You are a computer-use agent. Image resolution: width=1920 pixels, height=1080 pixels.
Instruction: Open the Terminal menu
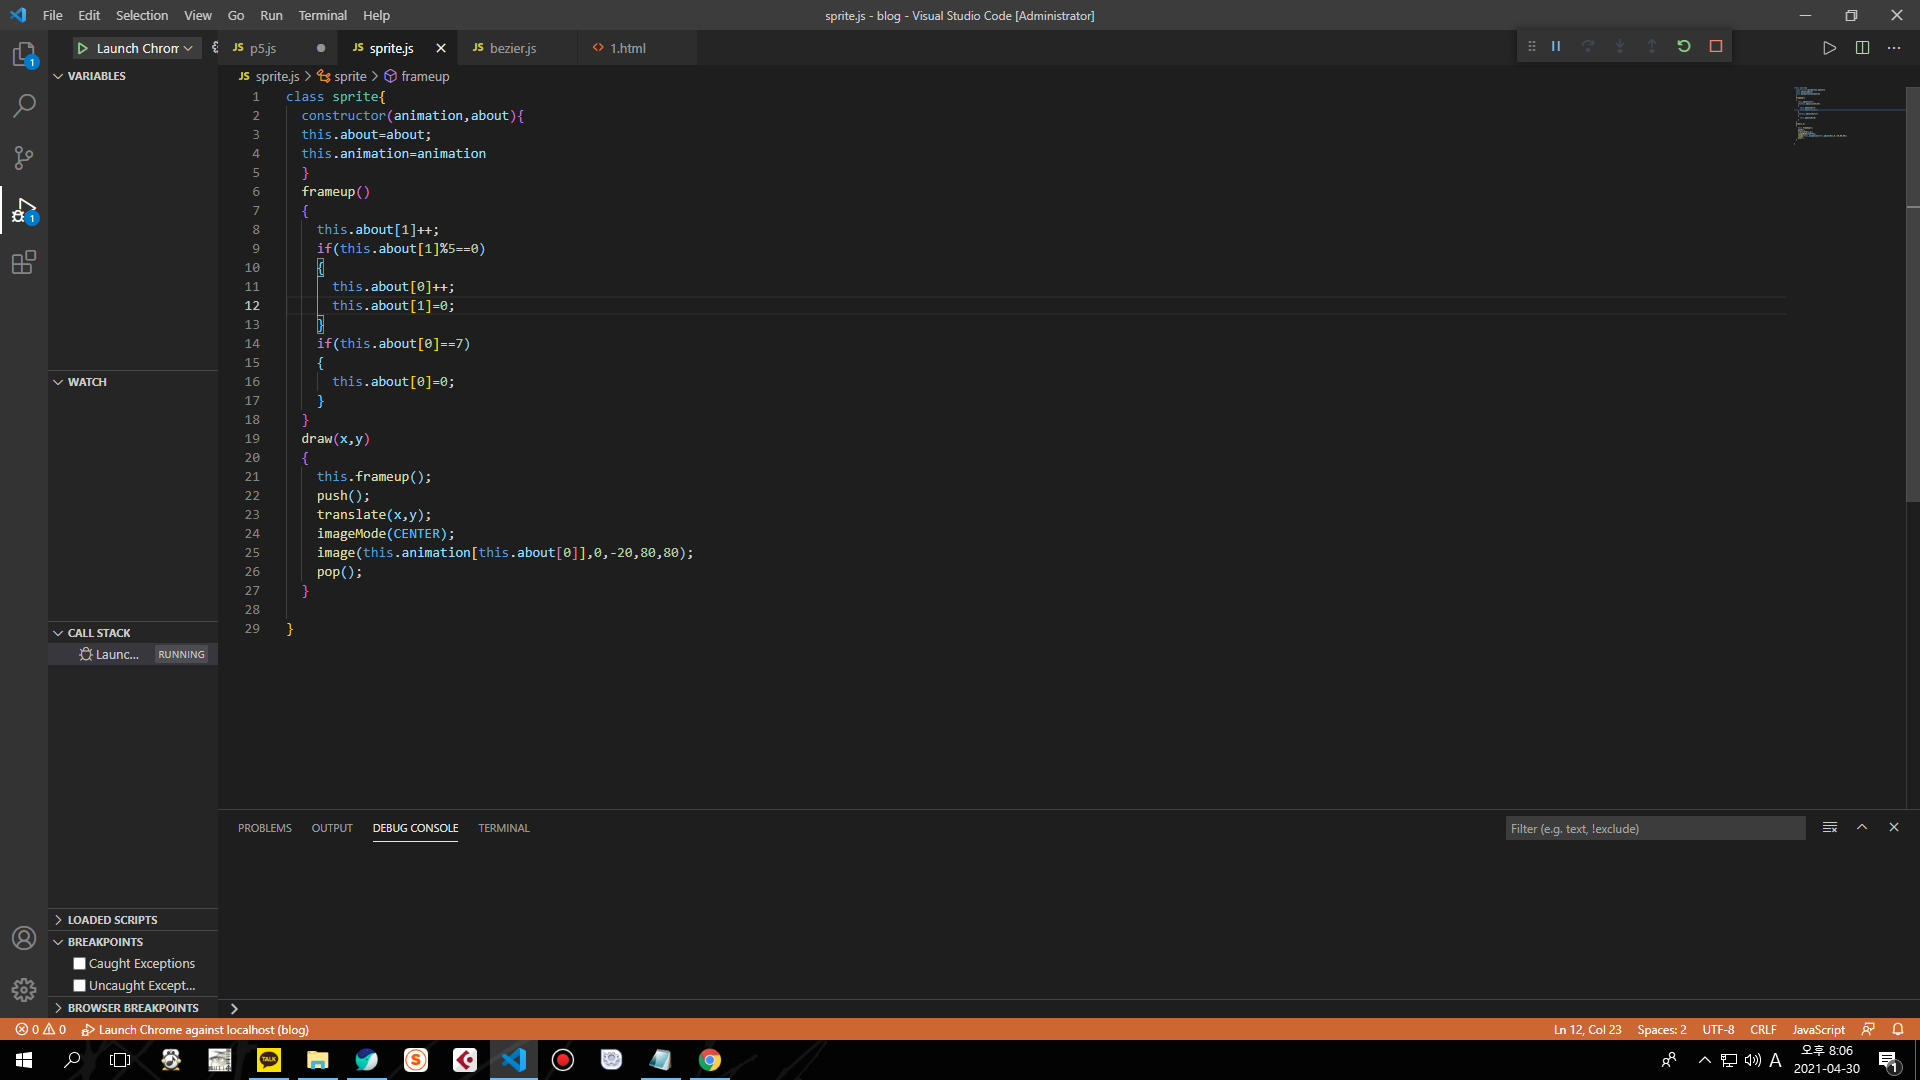tap(322, 15)
